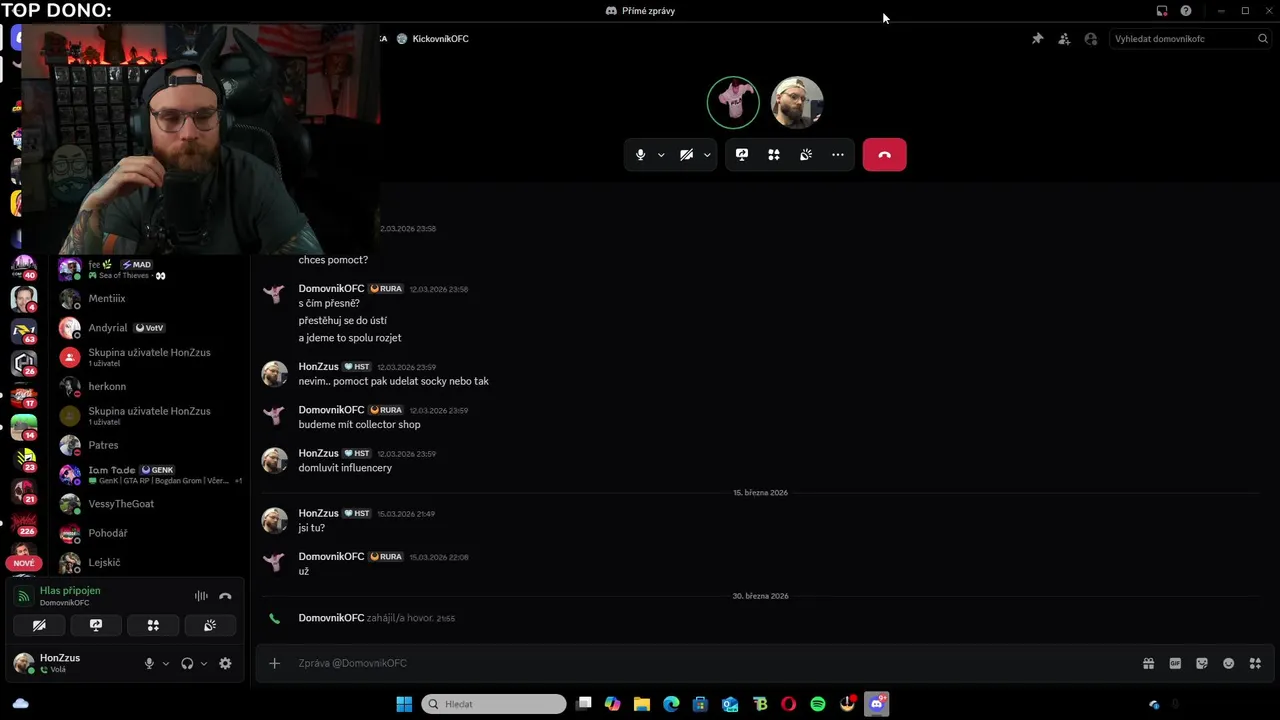Turn on camera from voice panel

click(39, 625)
